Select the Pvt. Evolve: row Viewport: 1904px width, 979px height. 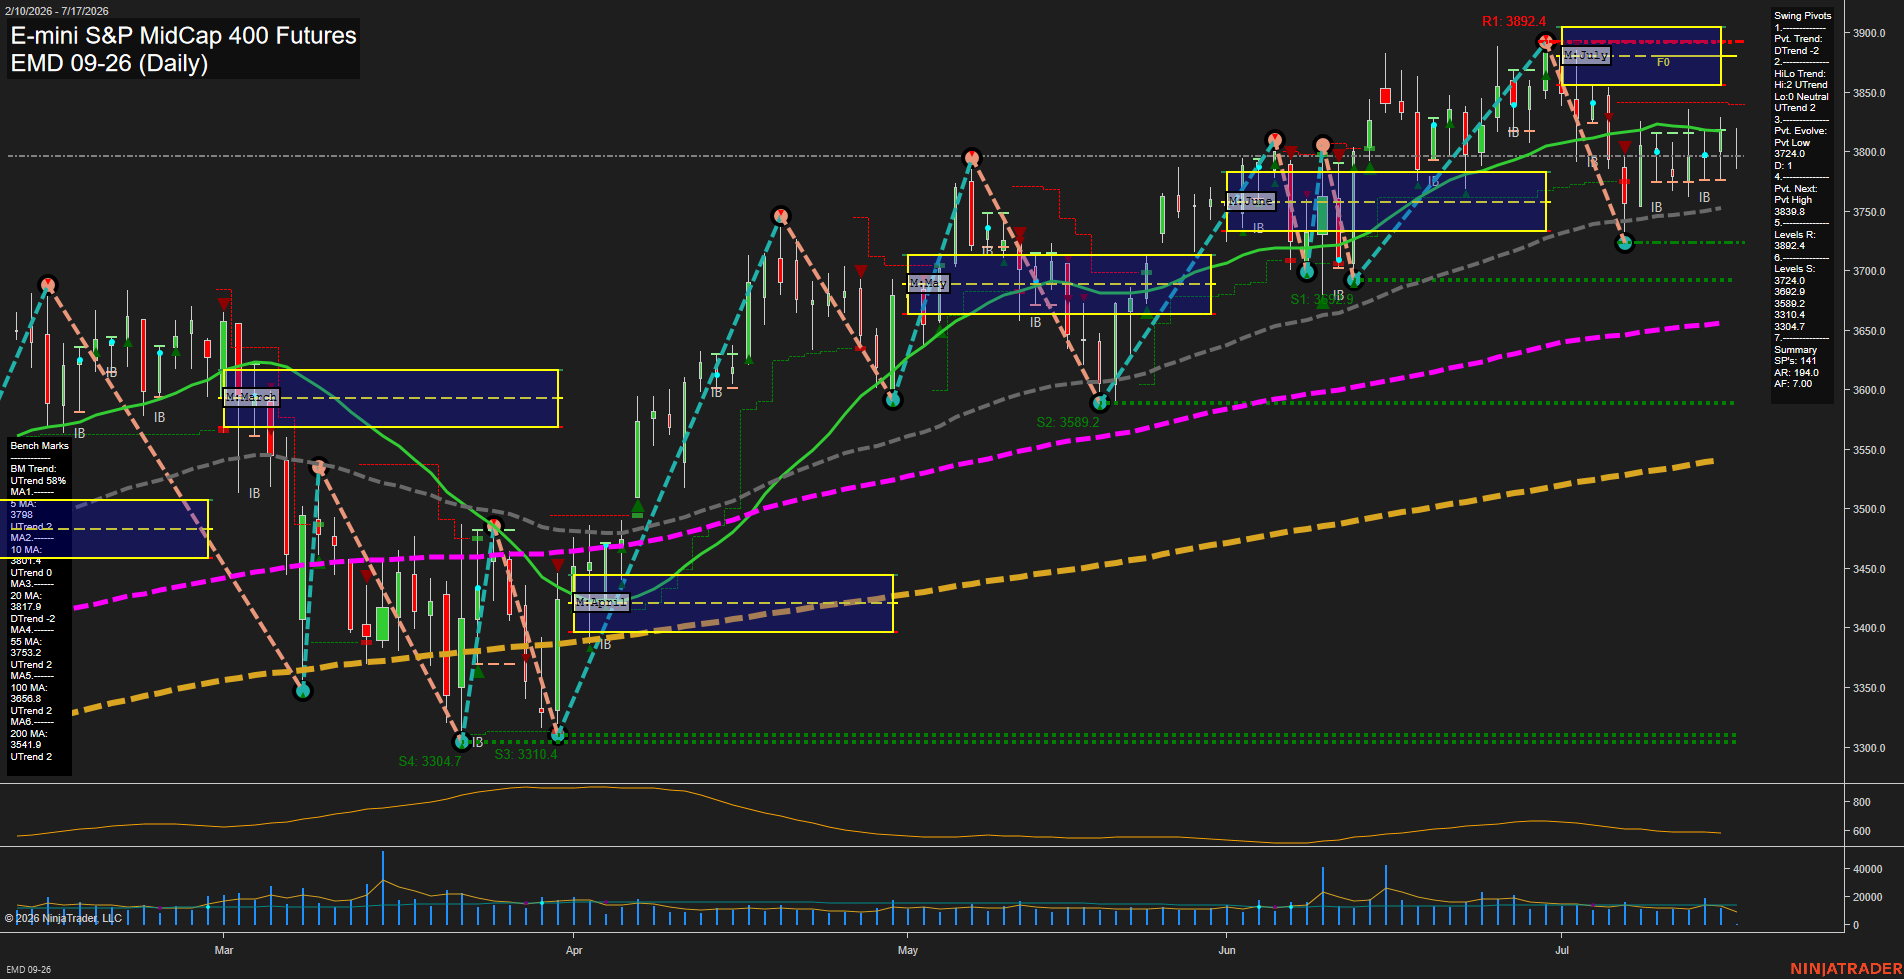(x=1800, y=131)
